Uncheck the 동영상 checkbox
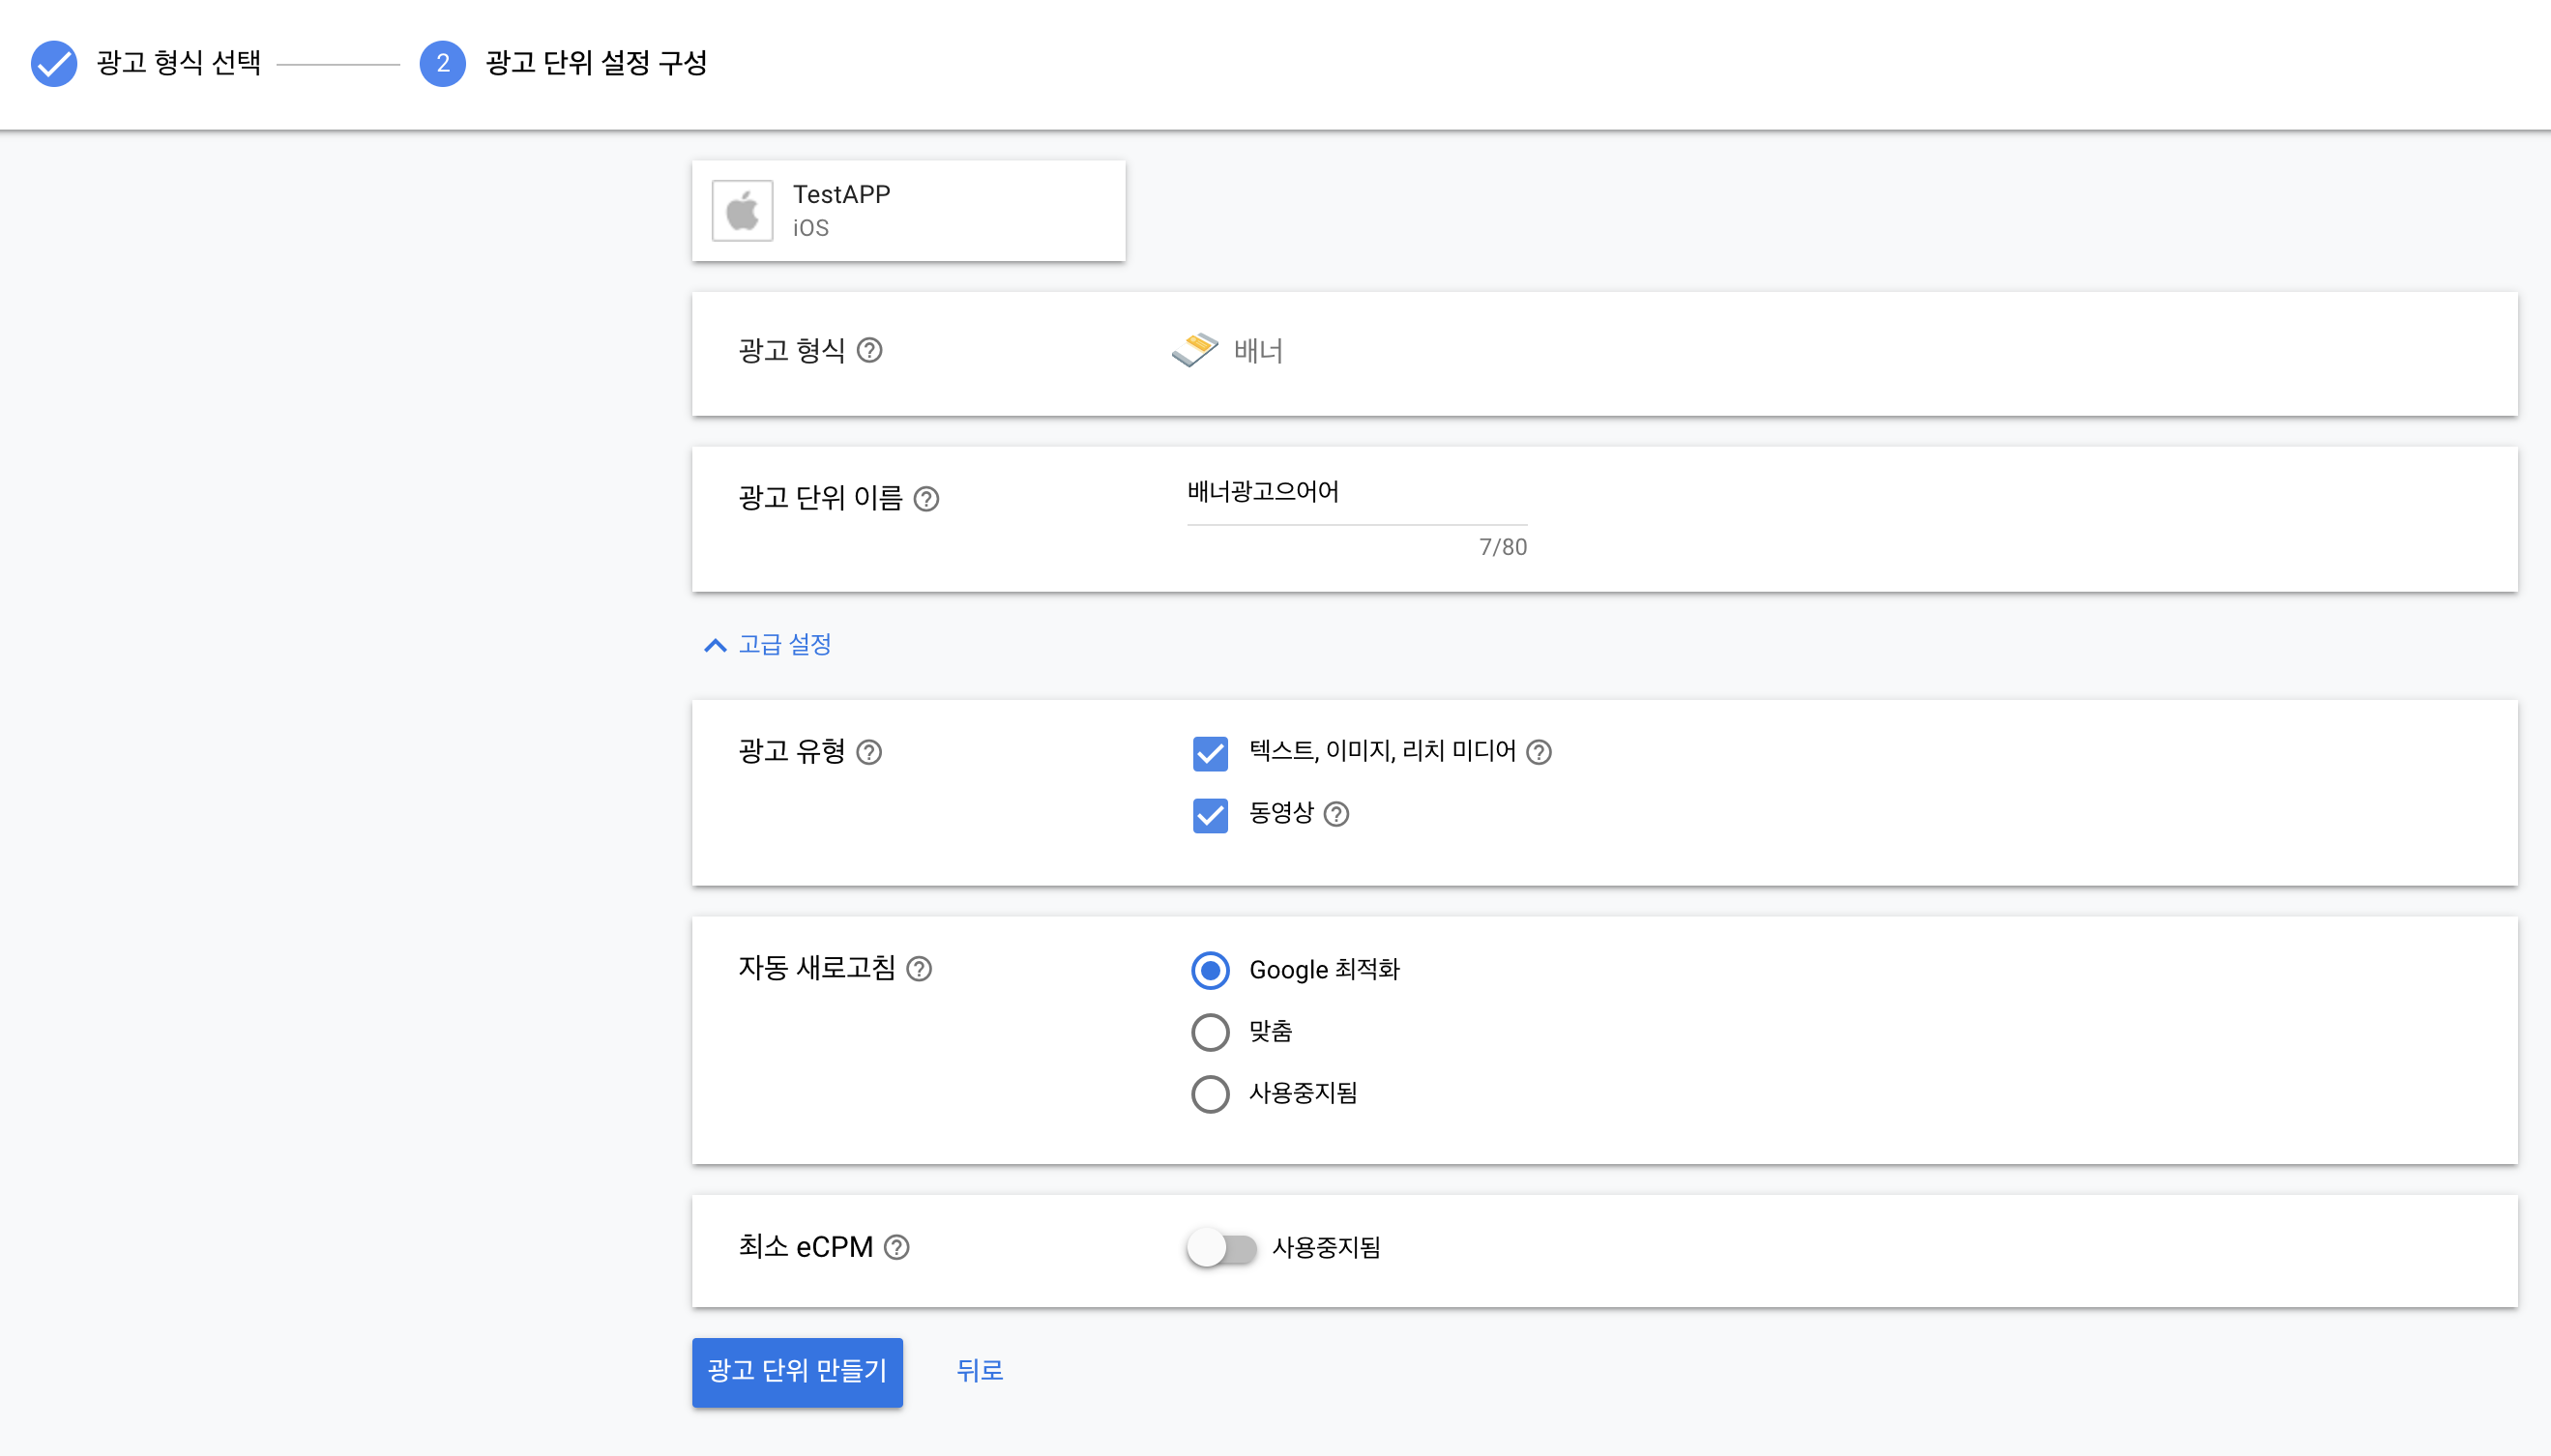Image resolution: width=2551 pixels, height=1456 pixels. 1210,815
